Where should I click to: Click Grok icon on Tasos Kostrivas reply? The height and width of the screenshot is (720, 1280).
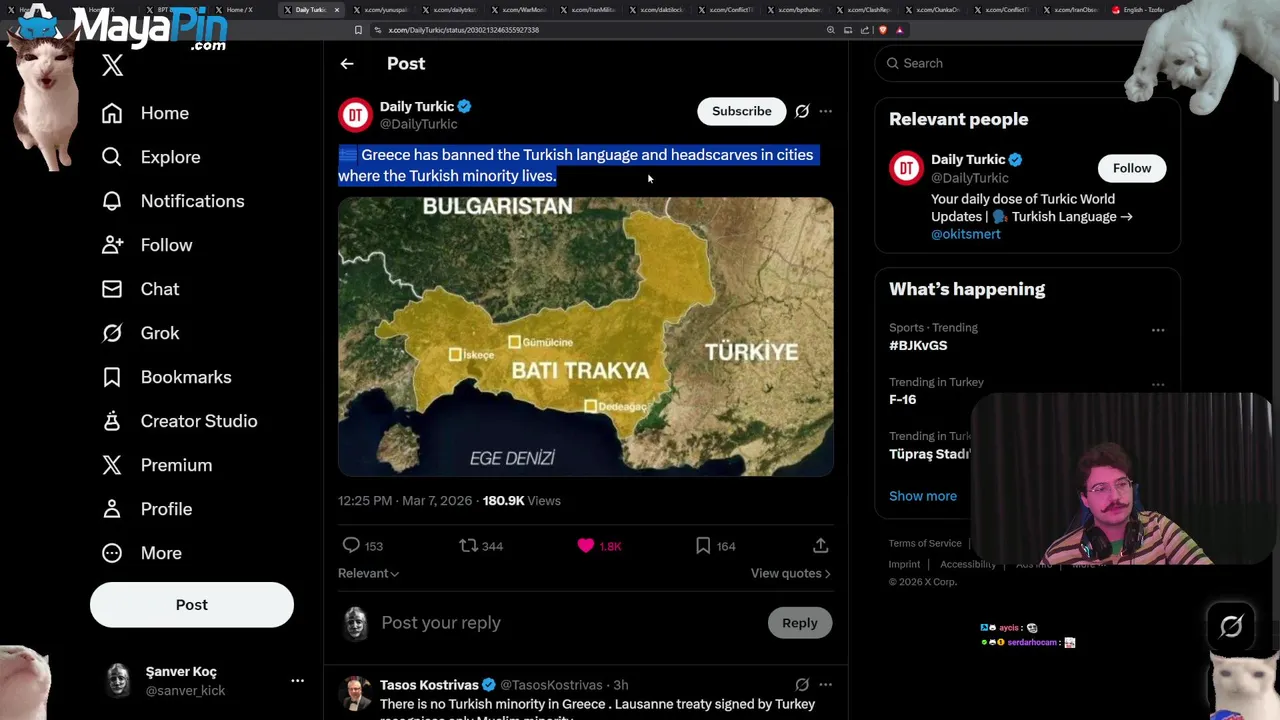[802, 685]
